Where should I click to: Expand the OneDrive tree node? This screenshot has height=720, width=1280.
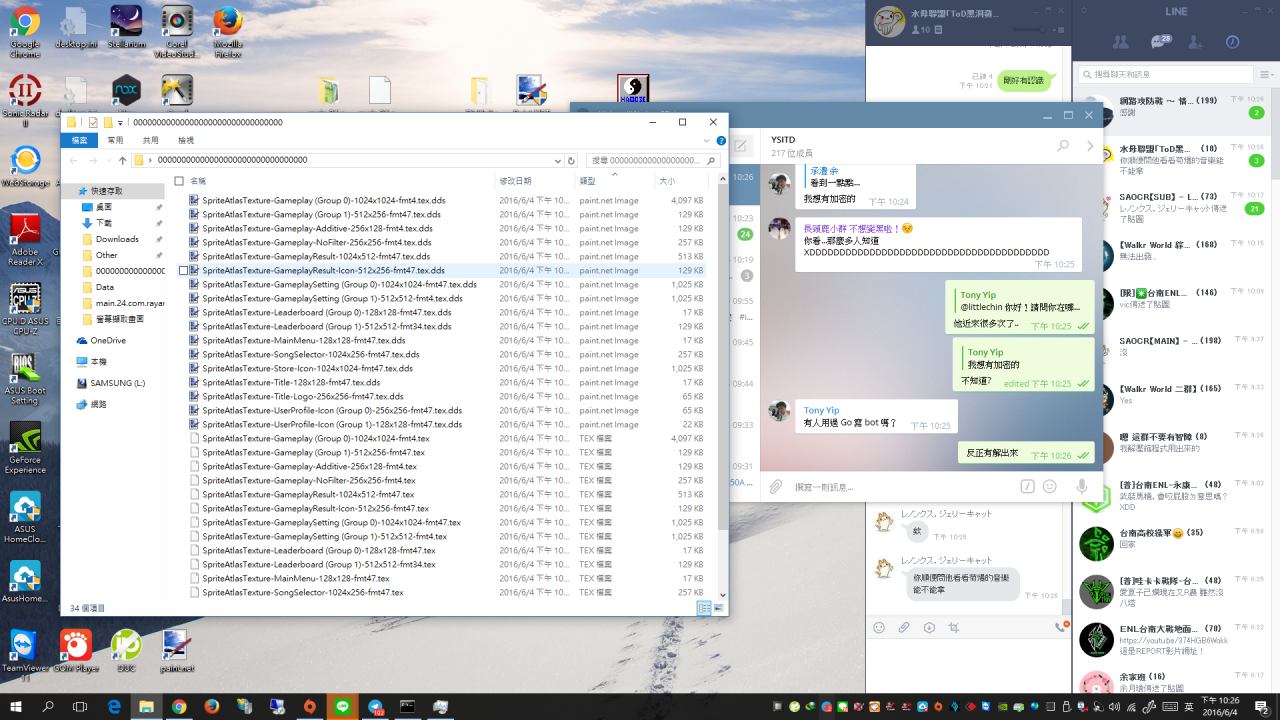(x=69, y=341)
